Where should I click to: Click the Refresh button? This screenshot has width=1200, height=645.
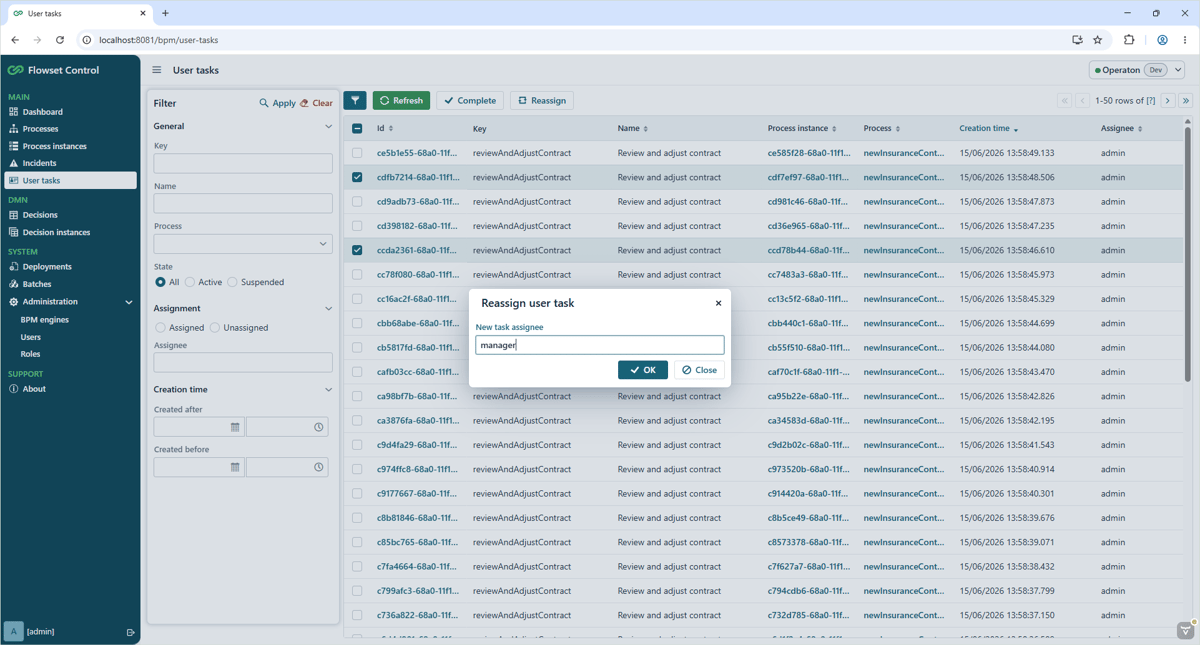click(401, 101)
